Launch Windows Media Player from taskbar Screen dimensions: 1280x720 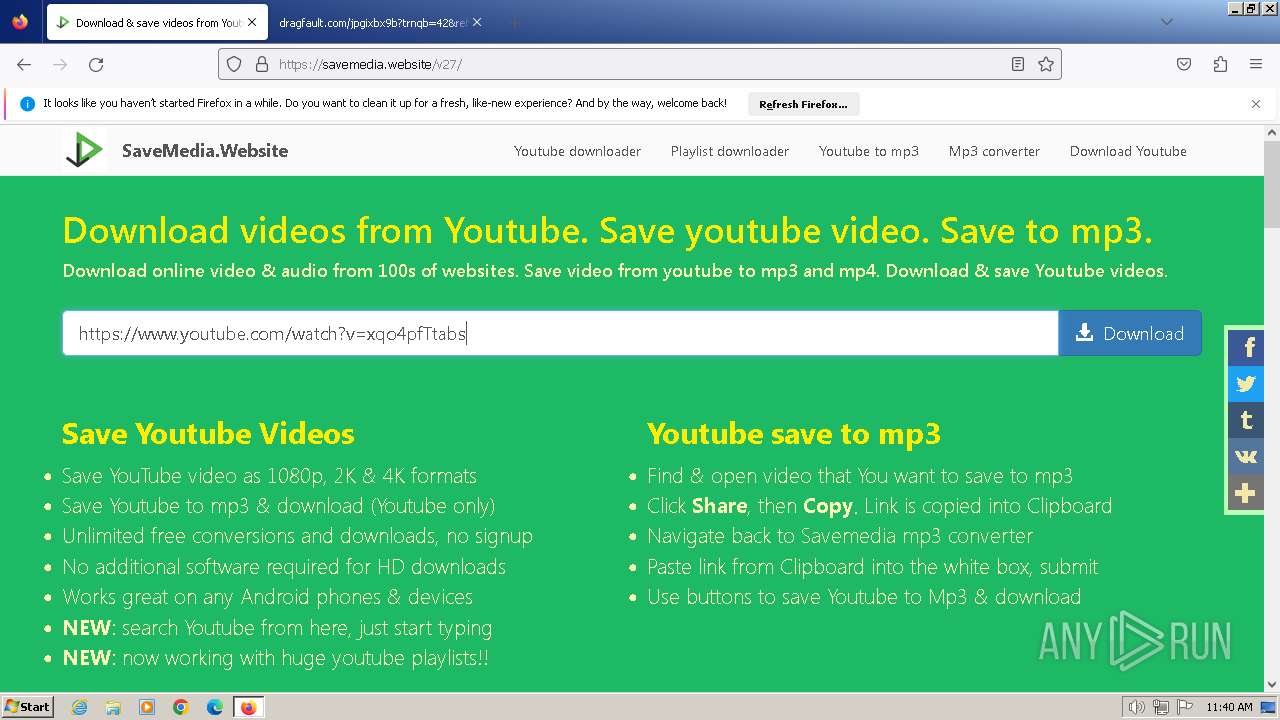[147, 707]
